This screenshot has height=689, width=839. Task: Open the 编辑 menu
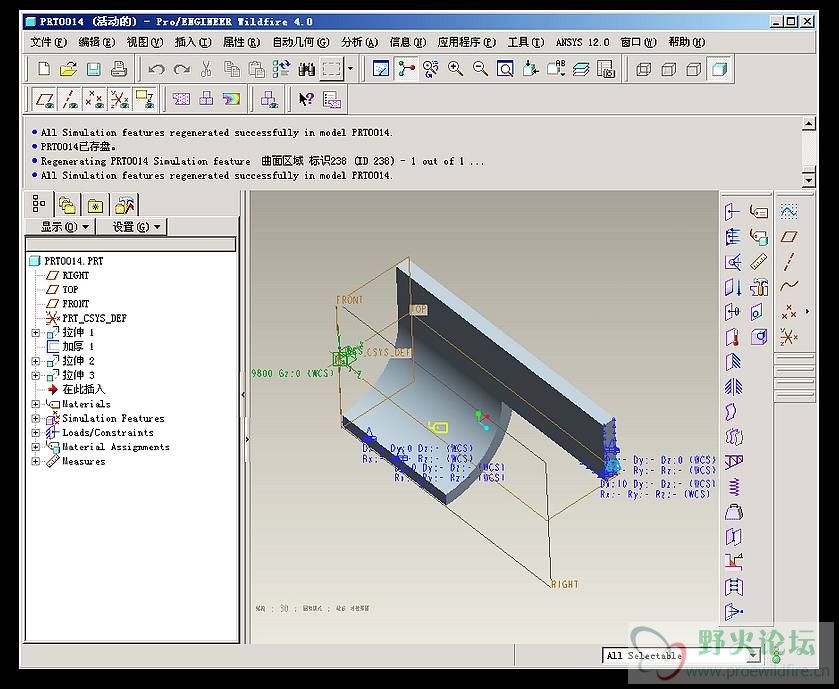point(96,42)
